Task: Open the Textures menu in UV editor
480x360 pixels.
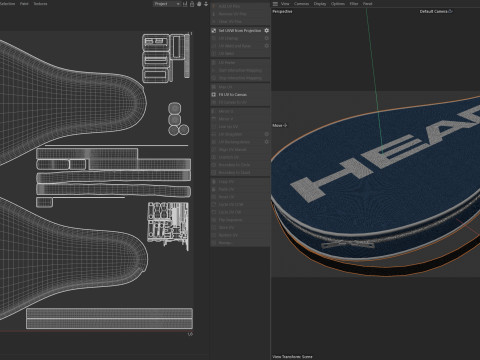Action: coord(40,4)
